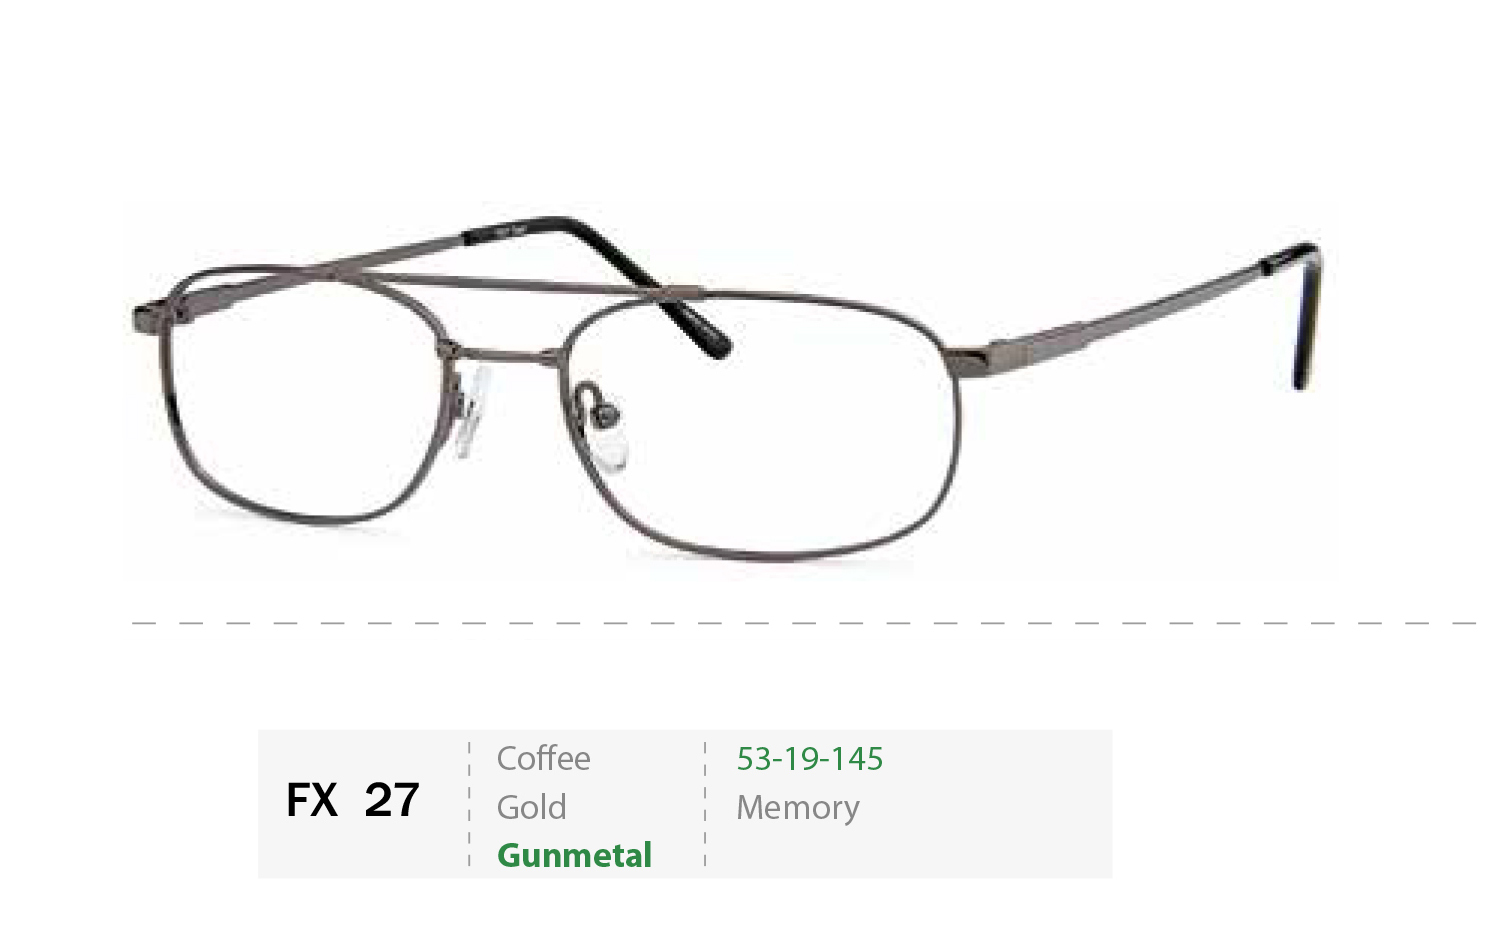Click the FX 27 model name
1497x936 pixels.
coord(352,800)
